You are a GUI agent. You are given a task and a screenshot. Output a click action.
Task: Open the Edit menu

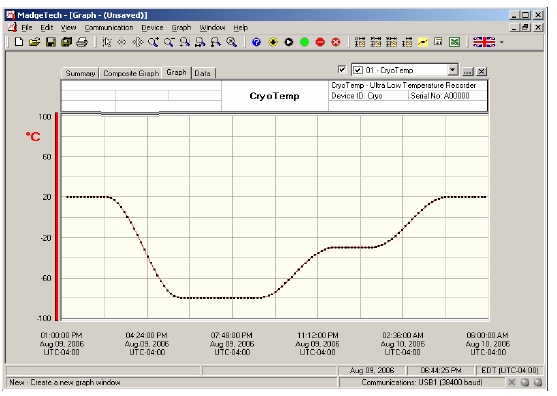47,27
